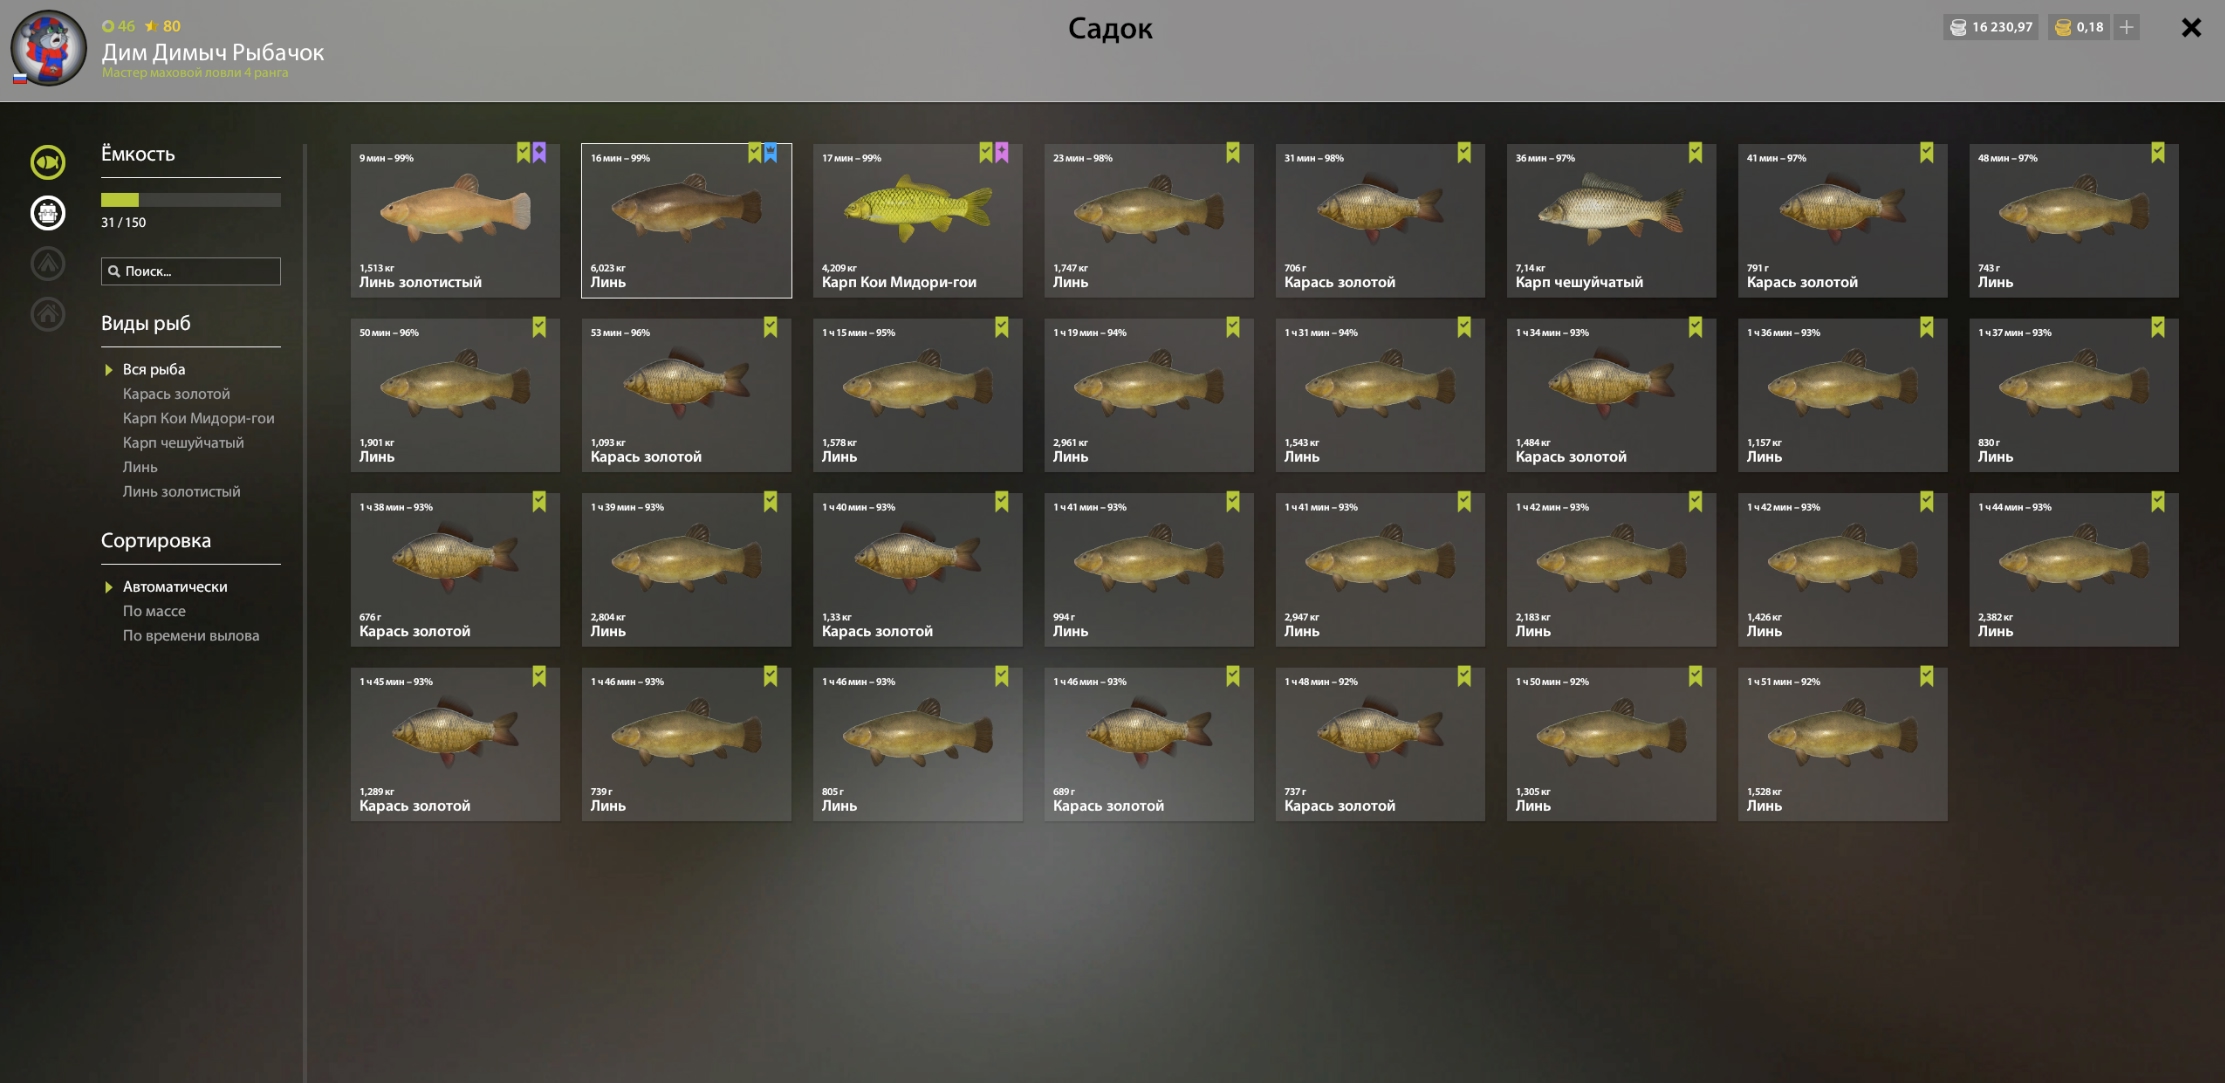Toggle green bookmark on 2,961 кг Линь card
The height and width of the screenshot is (1083, 2225).
[x=1233, y=328]
